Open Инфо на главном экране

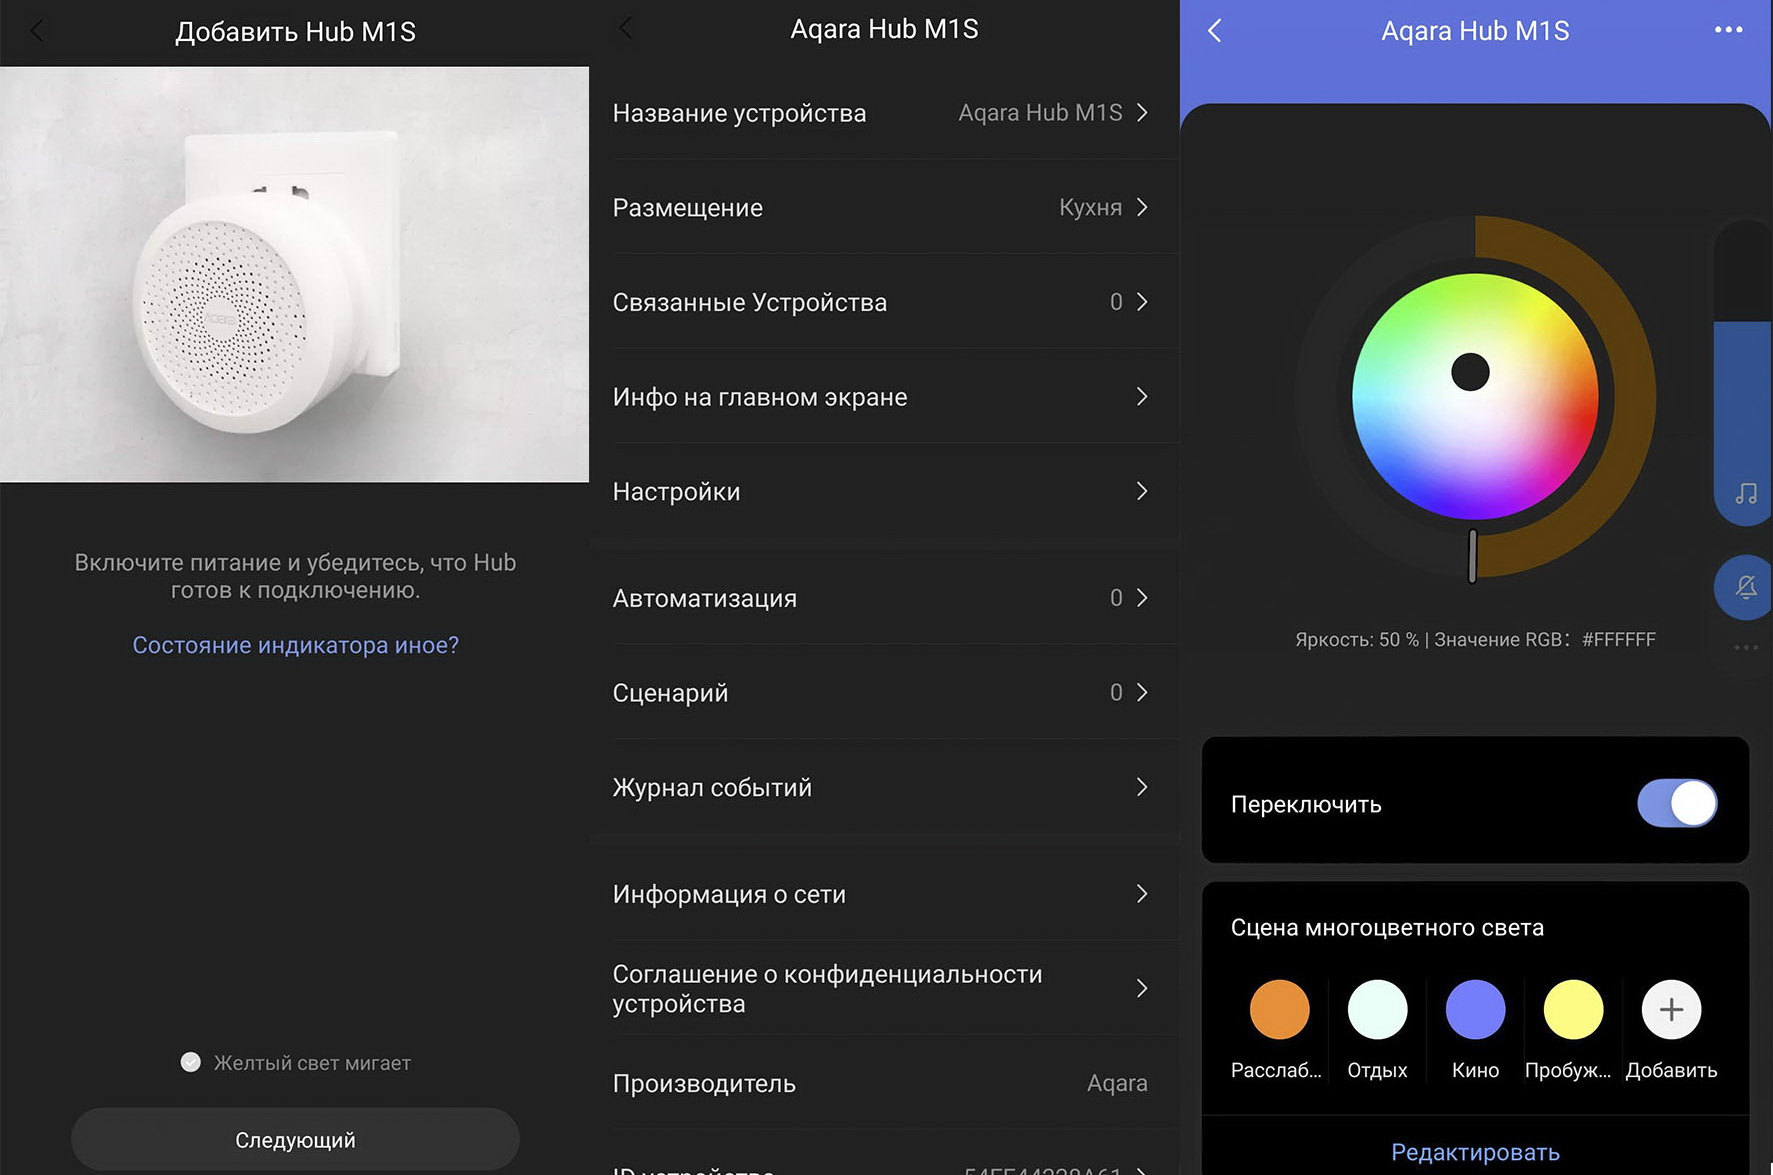pyautogui.click(x=884, y=397)
